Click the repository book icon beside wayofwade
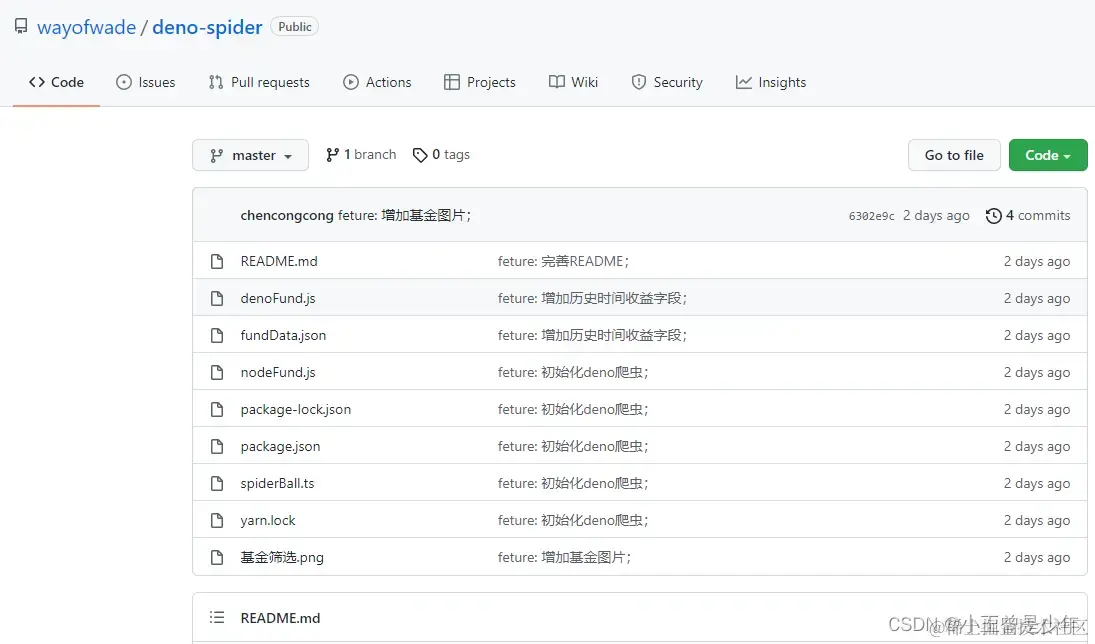The width and height of the screenshot is (1095, 644). click(x=21, y=27)
